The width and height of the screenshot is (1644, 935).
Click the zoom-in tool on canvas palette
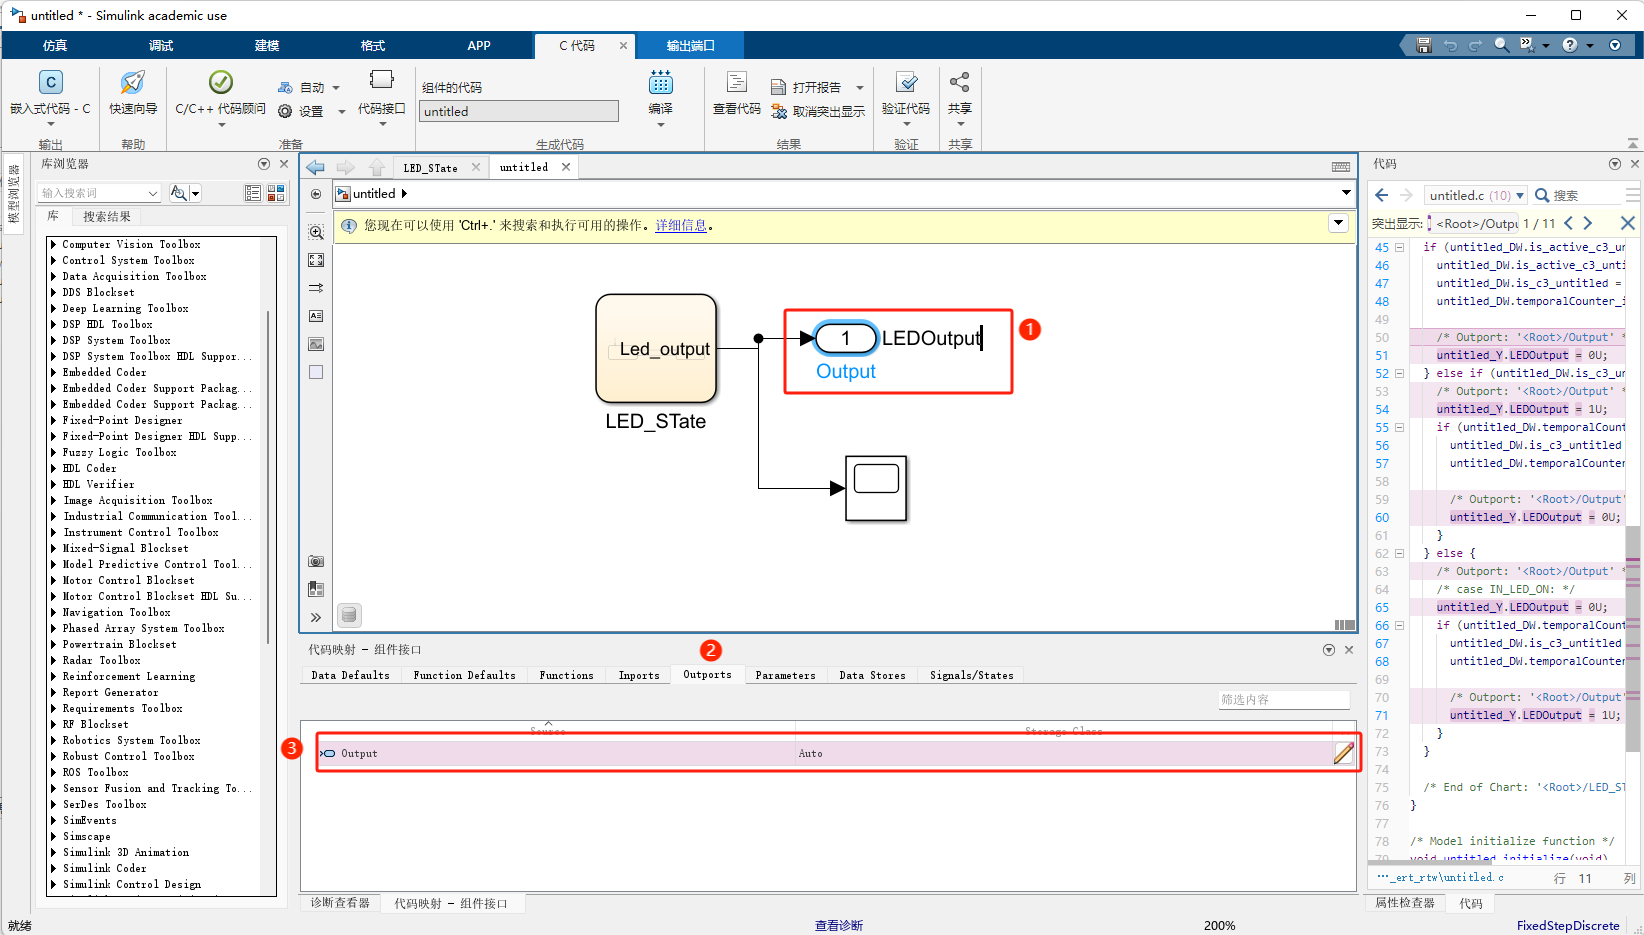pos(316,232)
